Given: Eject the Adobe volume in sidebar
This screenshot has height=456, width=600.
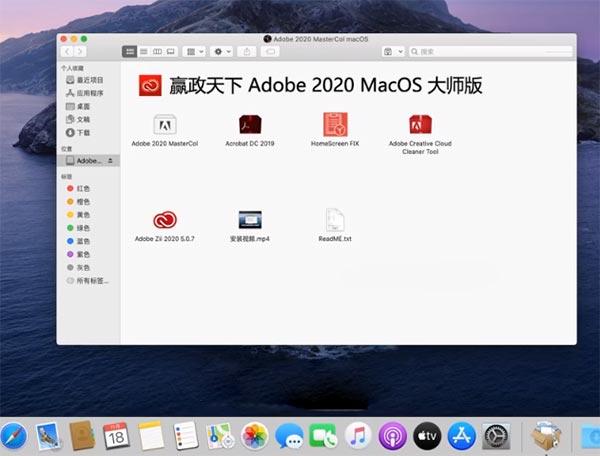Looking at the screenshot, I should pos(110,161).
